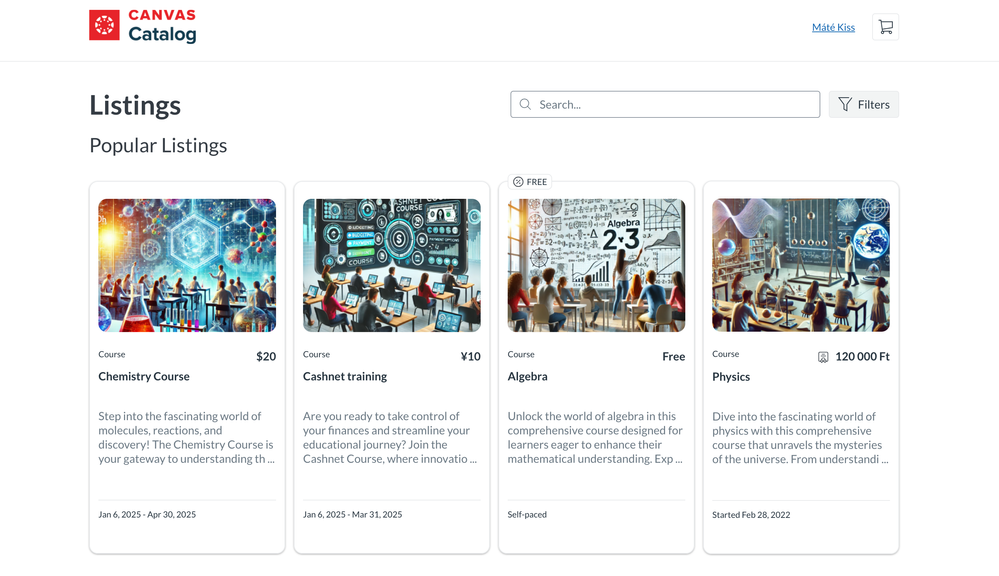Select the Physics course title

(731, 377)
